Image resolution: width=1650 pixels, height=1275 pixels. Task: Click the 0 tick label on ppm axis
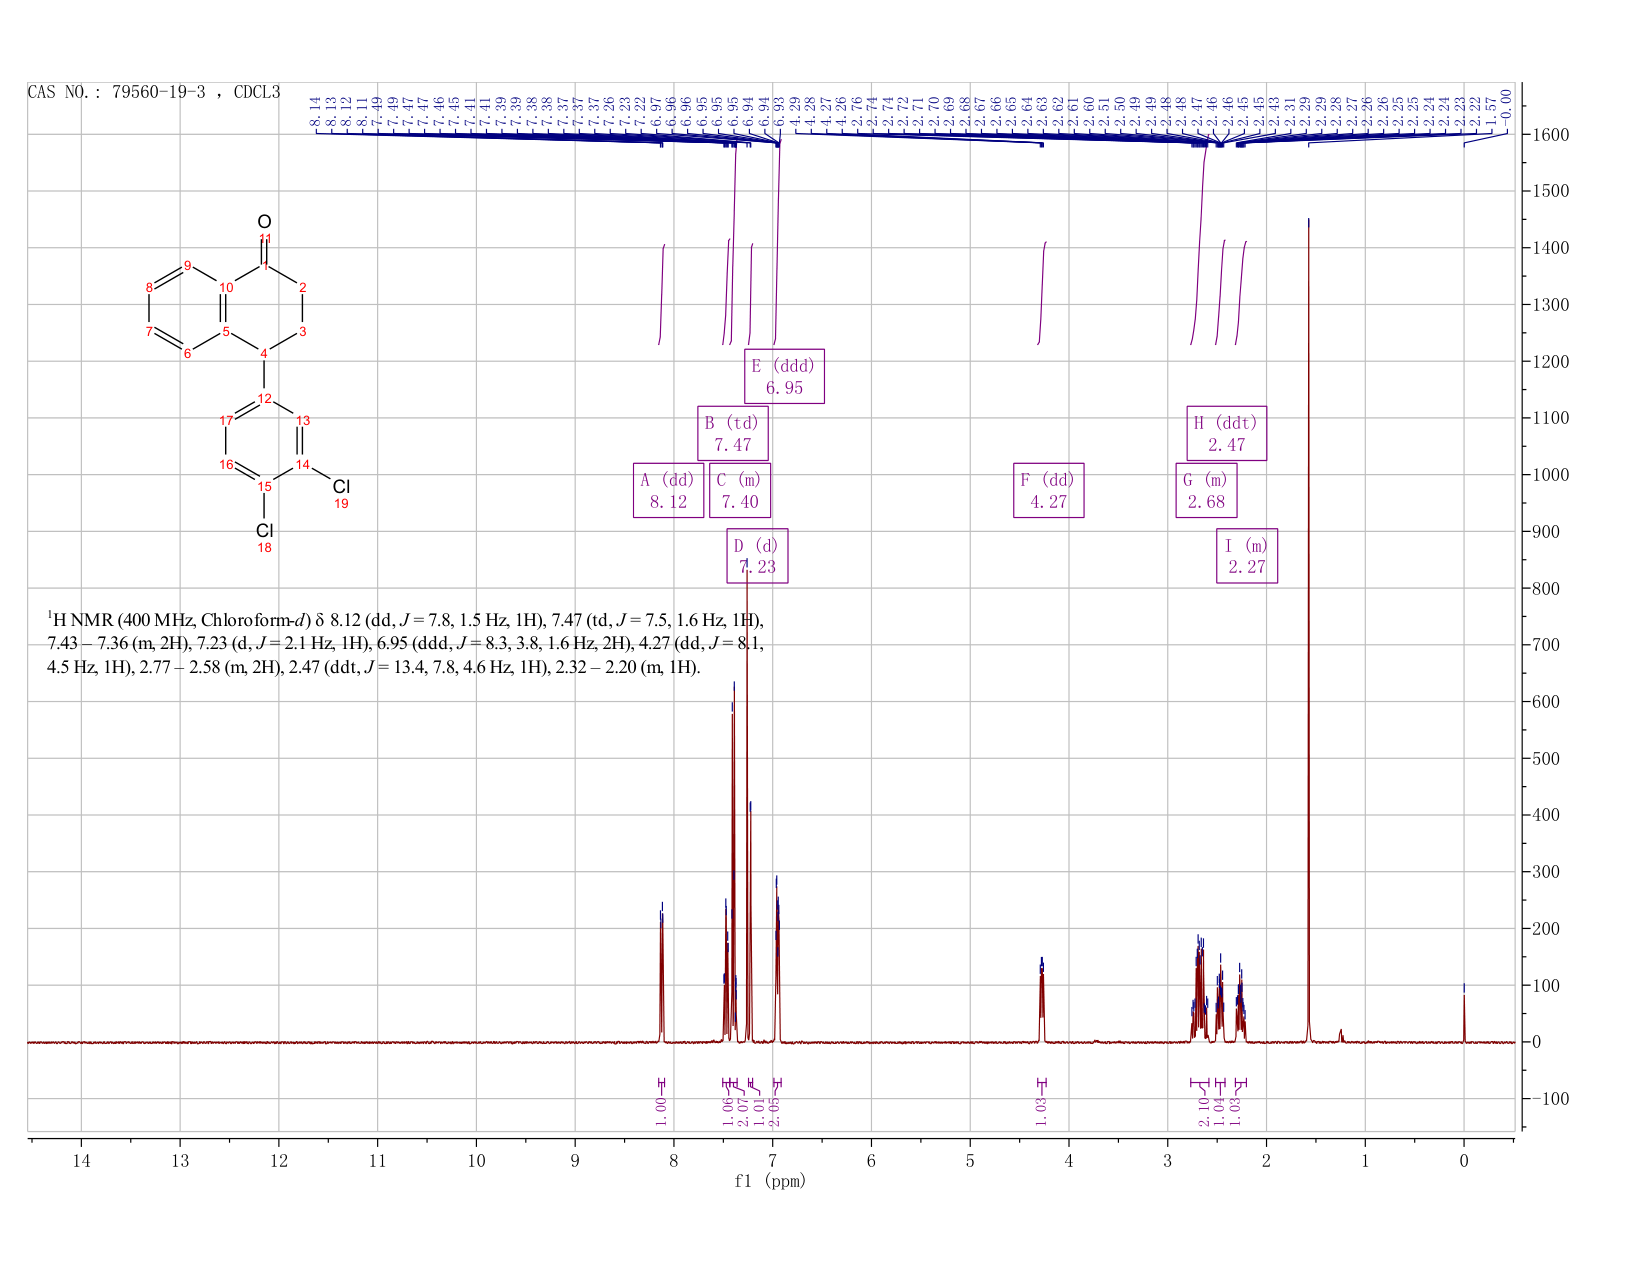pyautogui.click(x=1464, y=1160)
